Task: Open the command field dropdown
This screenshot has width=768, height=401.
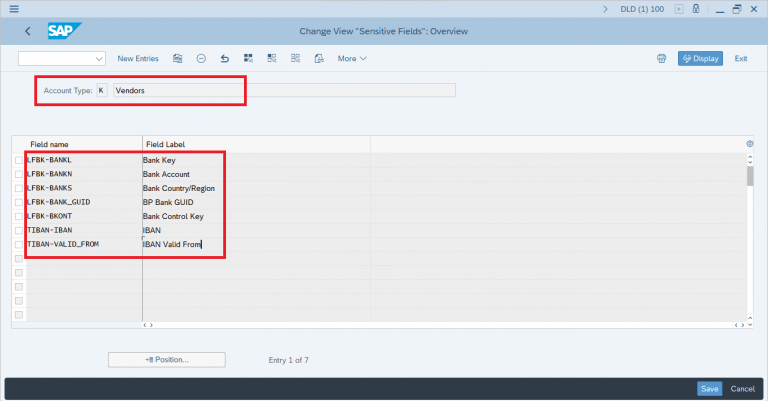Action: (99, 58)
